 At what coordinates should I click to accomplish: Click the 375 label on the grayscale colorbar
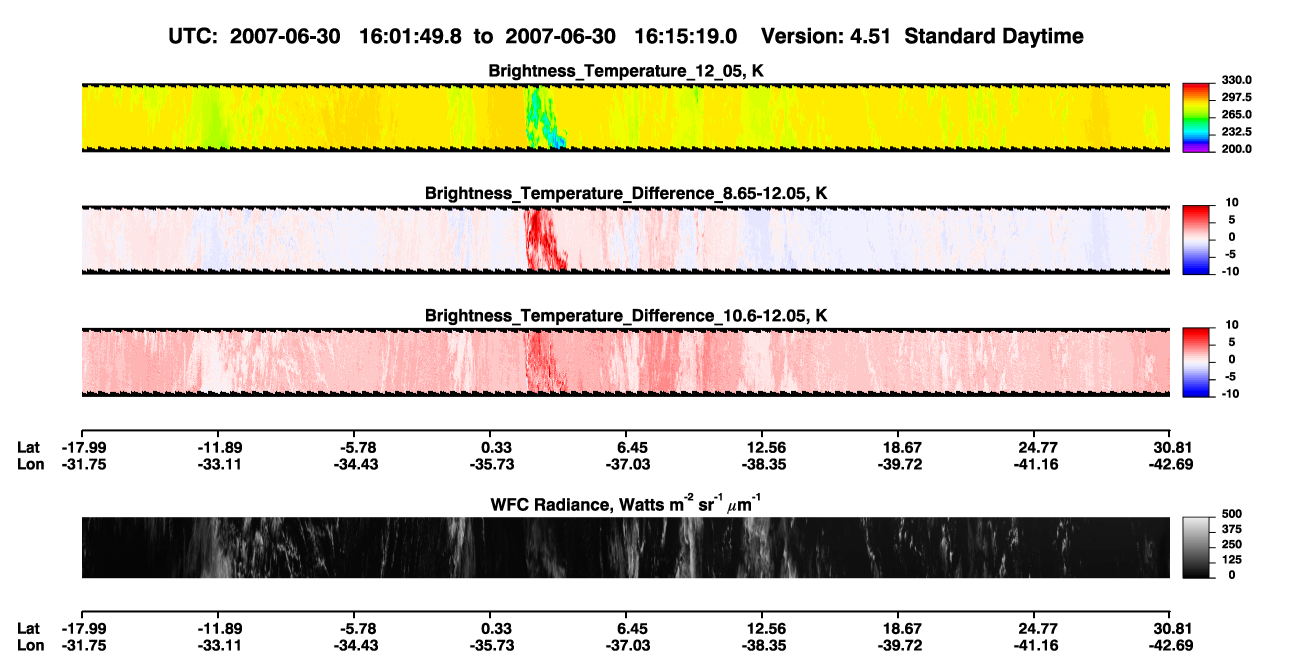1232,530
